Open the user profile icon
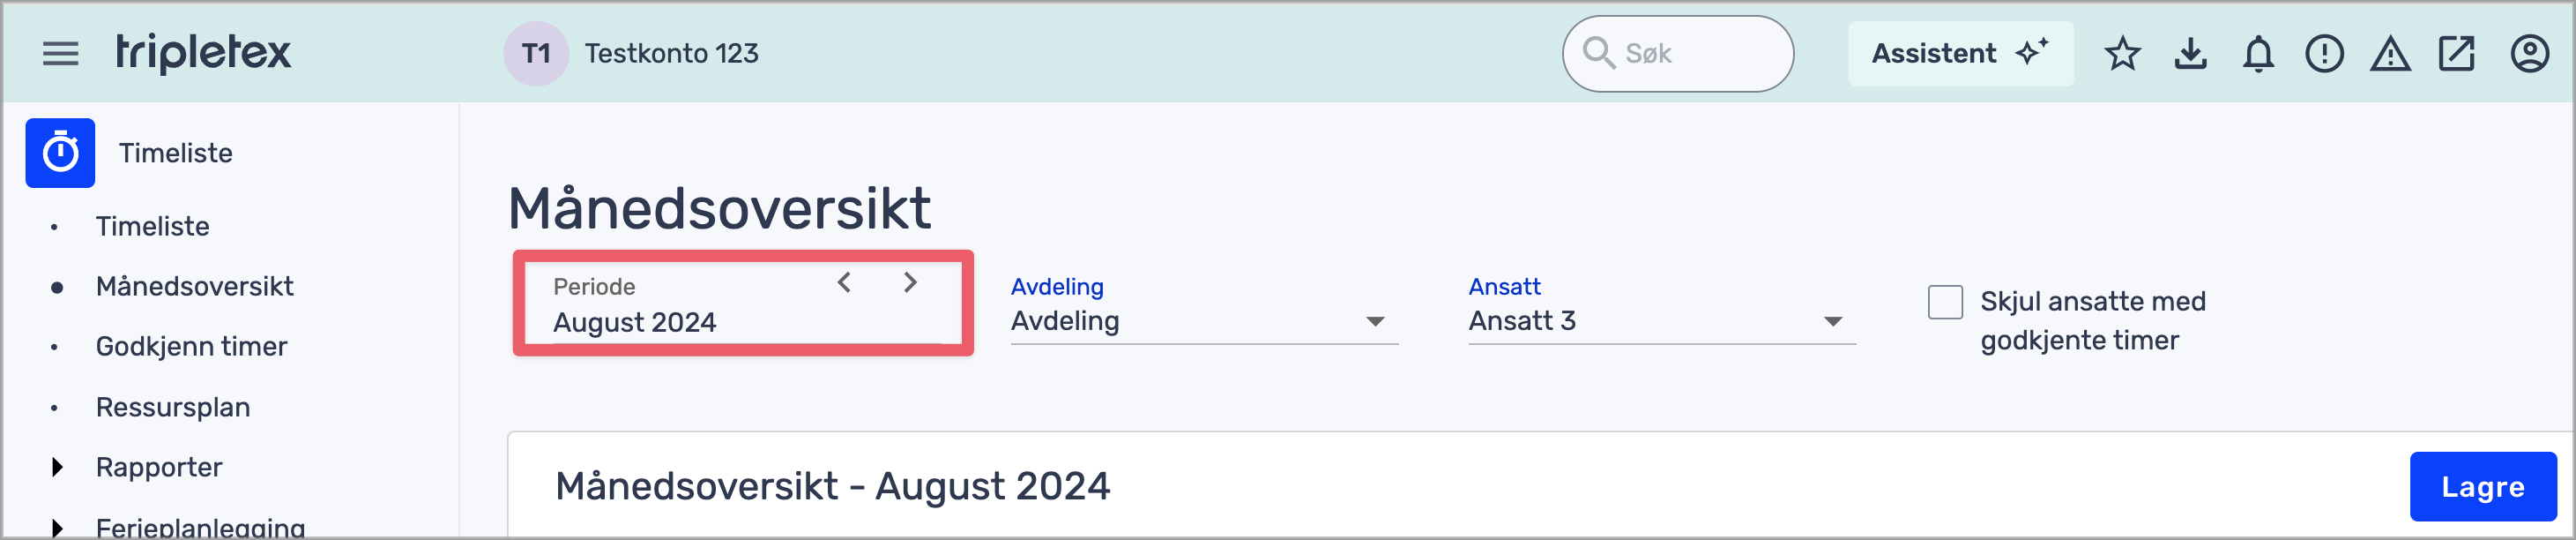The height and width of the screenshot is (540, 2576). [x=2529, y=54]
